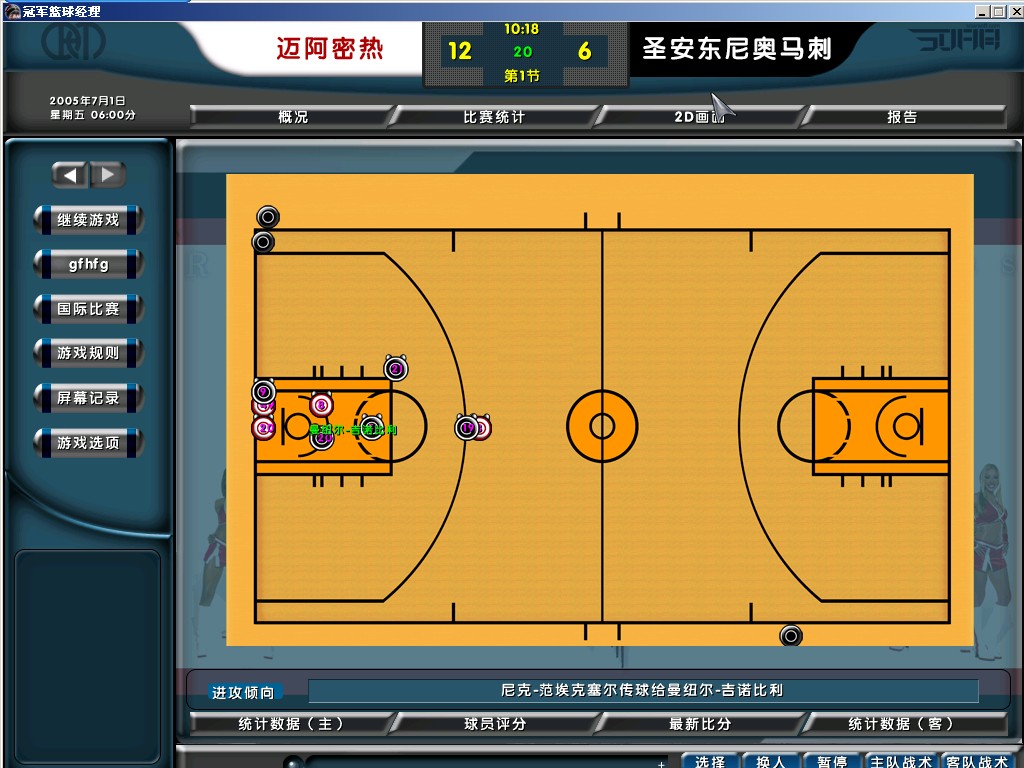Viewport: 1024px width, 768px height.
Task: Open 屏幕记录 screen records
Action: [88, 398]
